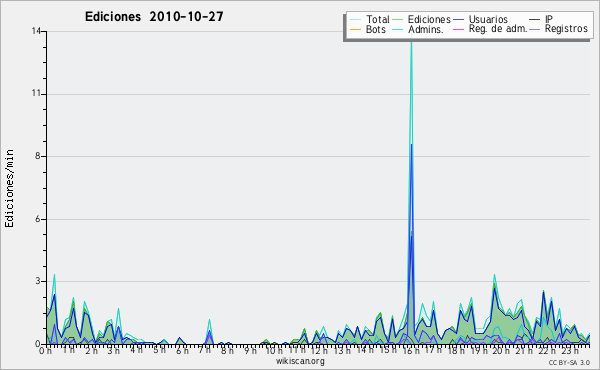Click the 'Registros' legend label
The image size is (600, 370).
566,29
